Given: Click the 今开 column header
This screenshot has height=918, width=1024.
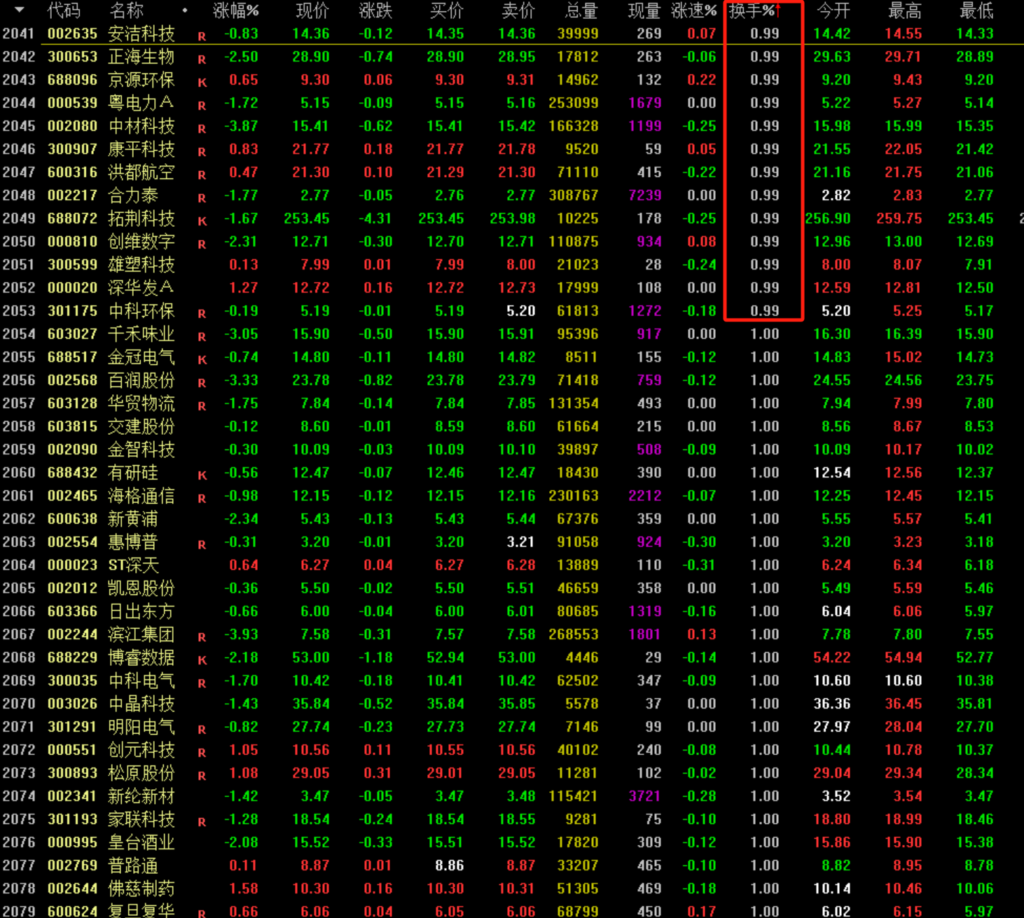Looking at the screenshot, I should 834,10.
